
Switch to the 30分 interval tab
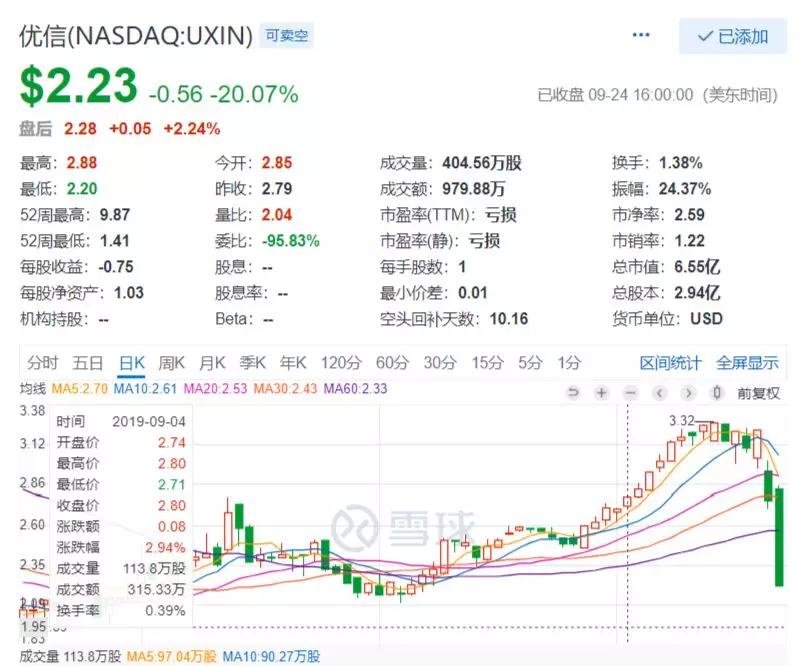tap(440, 363)
